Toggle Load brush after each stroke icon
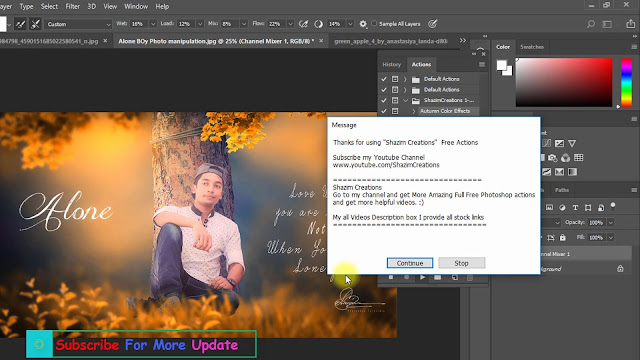This screenshot has height=360, width=640. [20, 24]
